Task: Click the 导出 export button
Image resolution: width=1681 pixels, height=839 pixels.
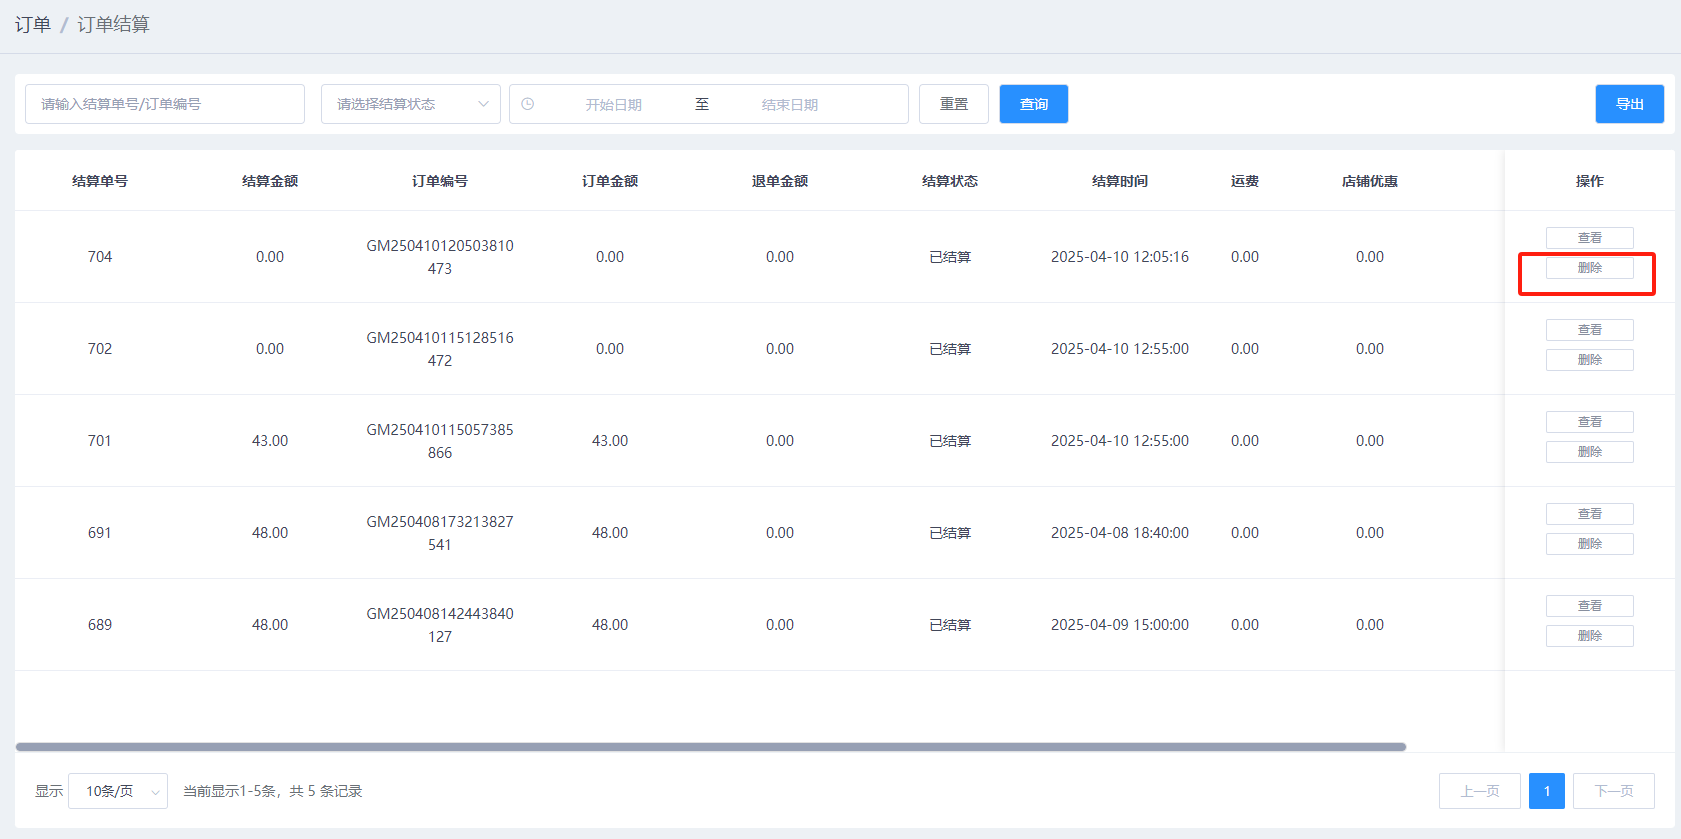Action: click(x=1629, y=104)
